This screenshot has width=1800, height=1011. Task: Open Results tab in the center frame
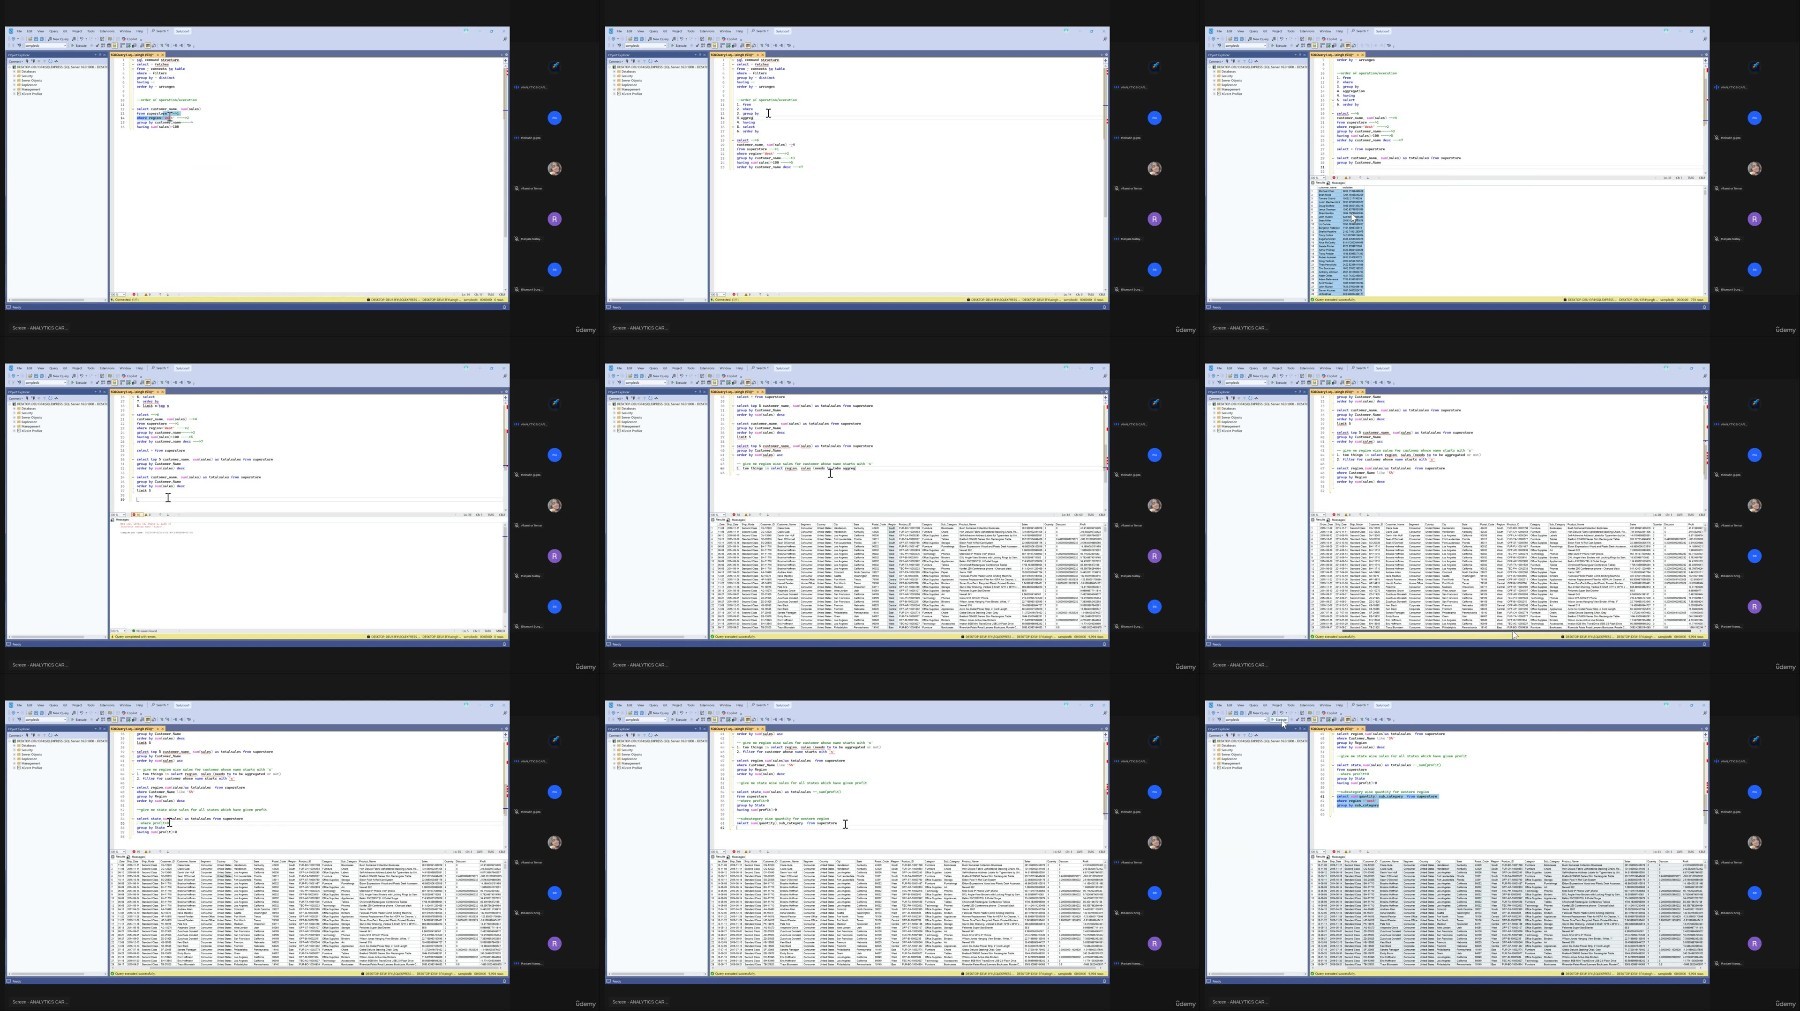click(x=719, y=519)
